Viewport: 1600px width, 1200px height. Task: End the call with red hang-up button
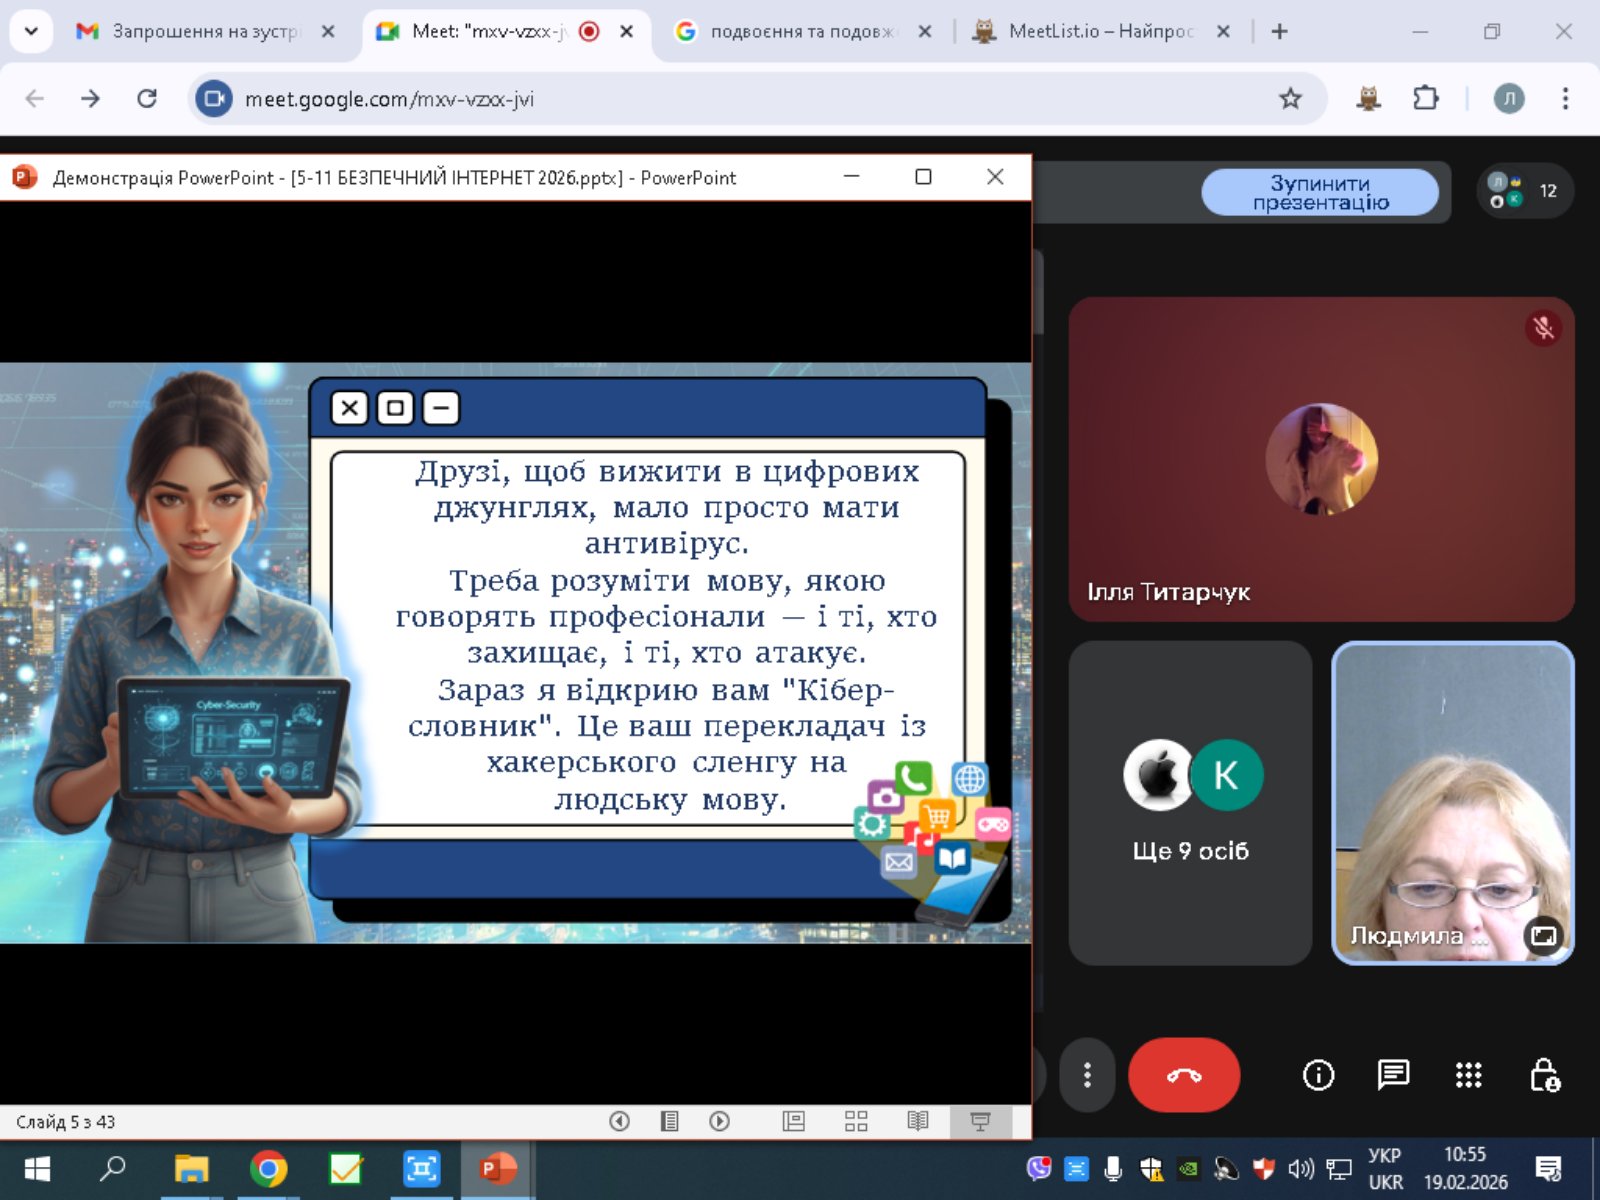[x=1184, y=1075]
